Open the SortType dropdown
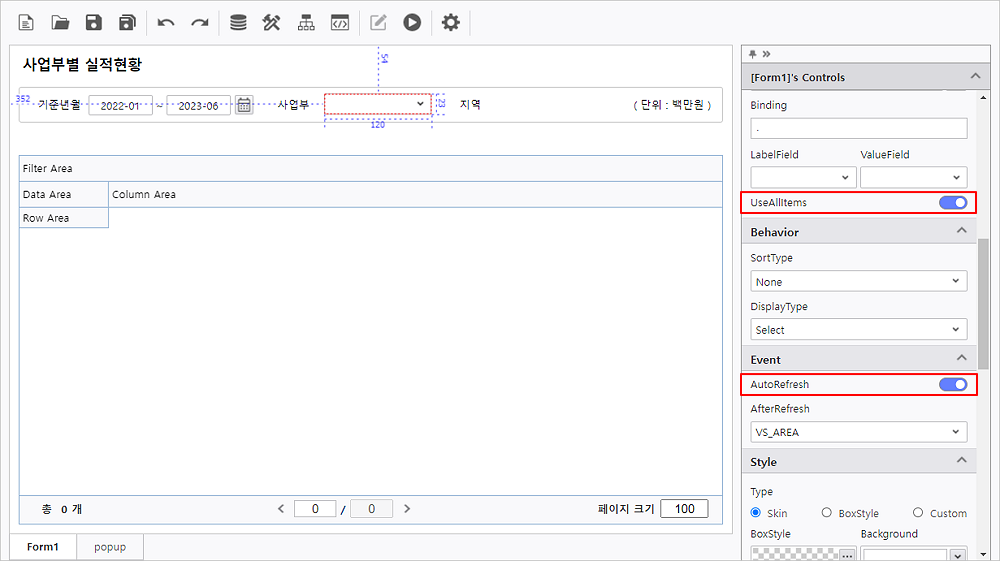The height and width of the screenshot is (561, 1000). 858,282
